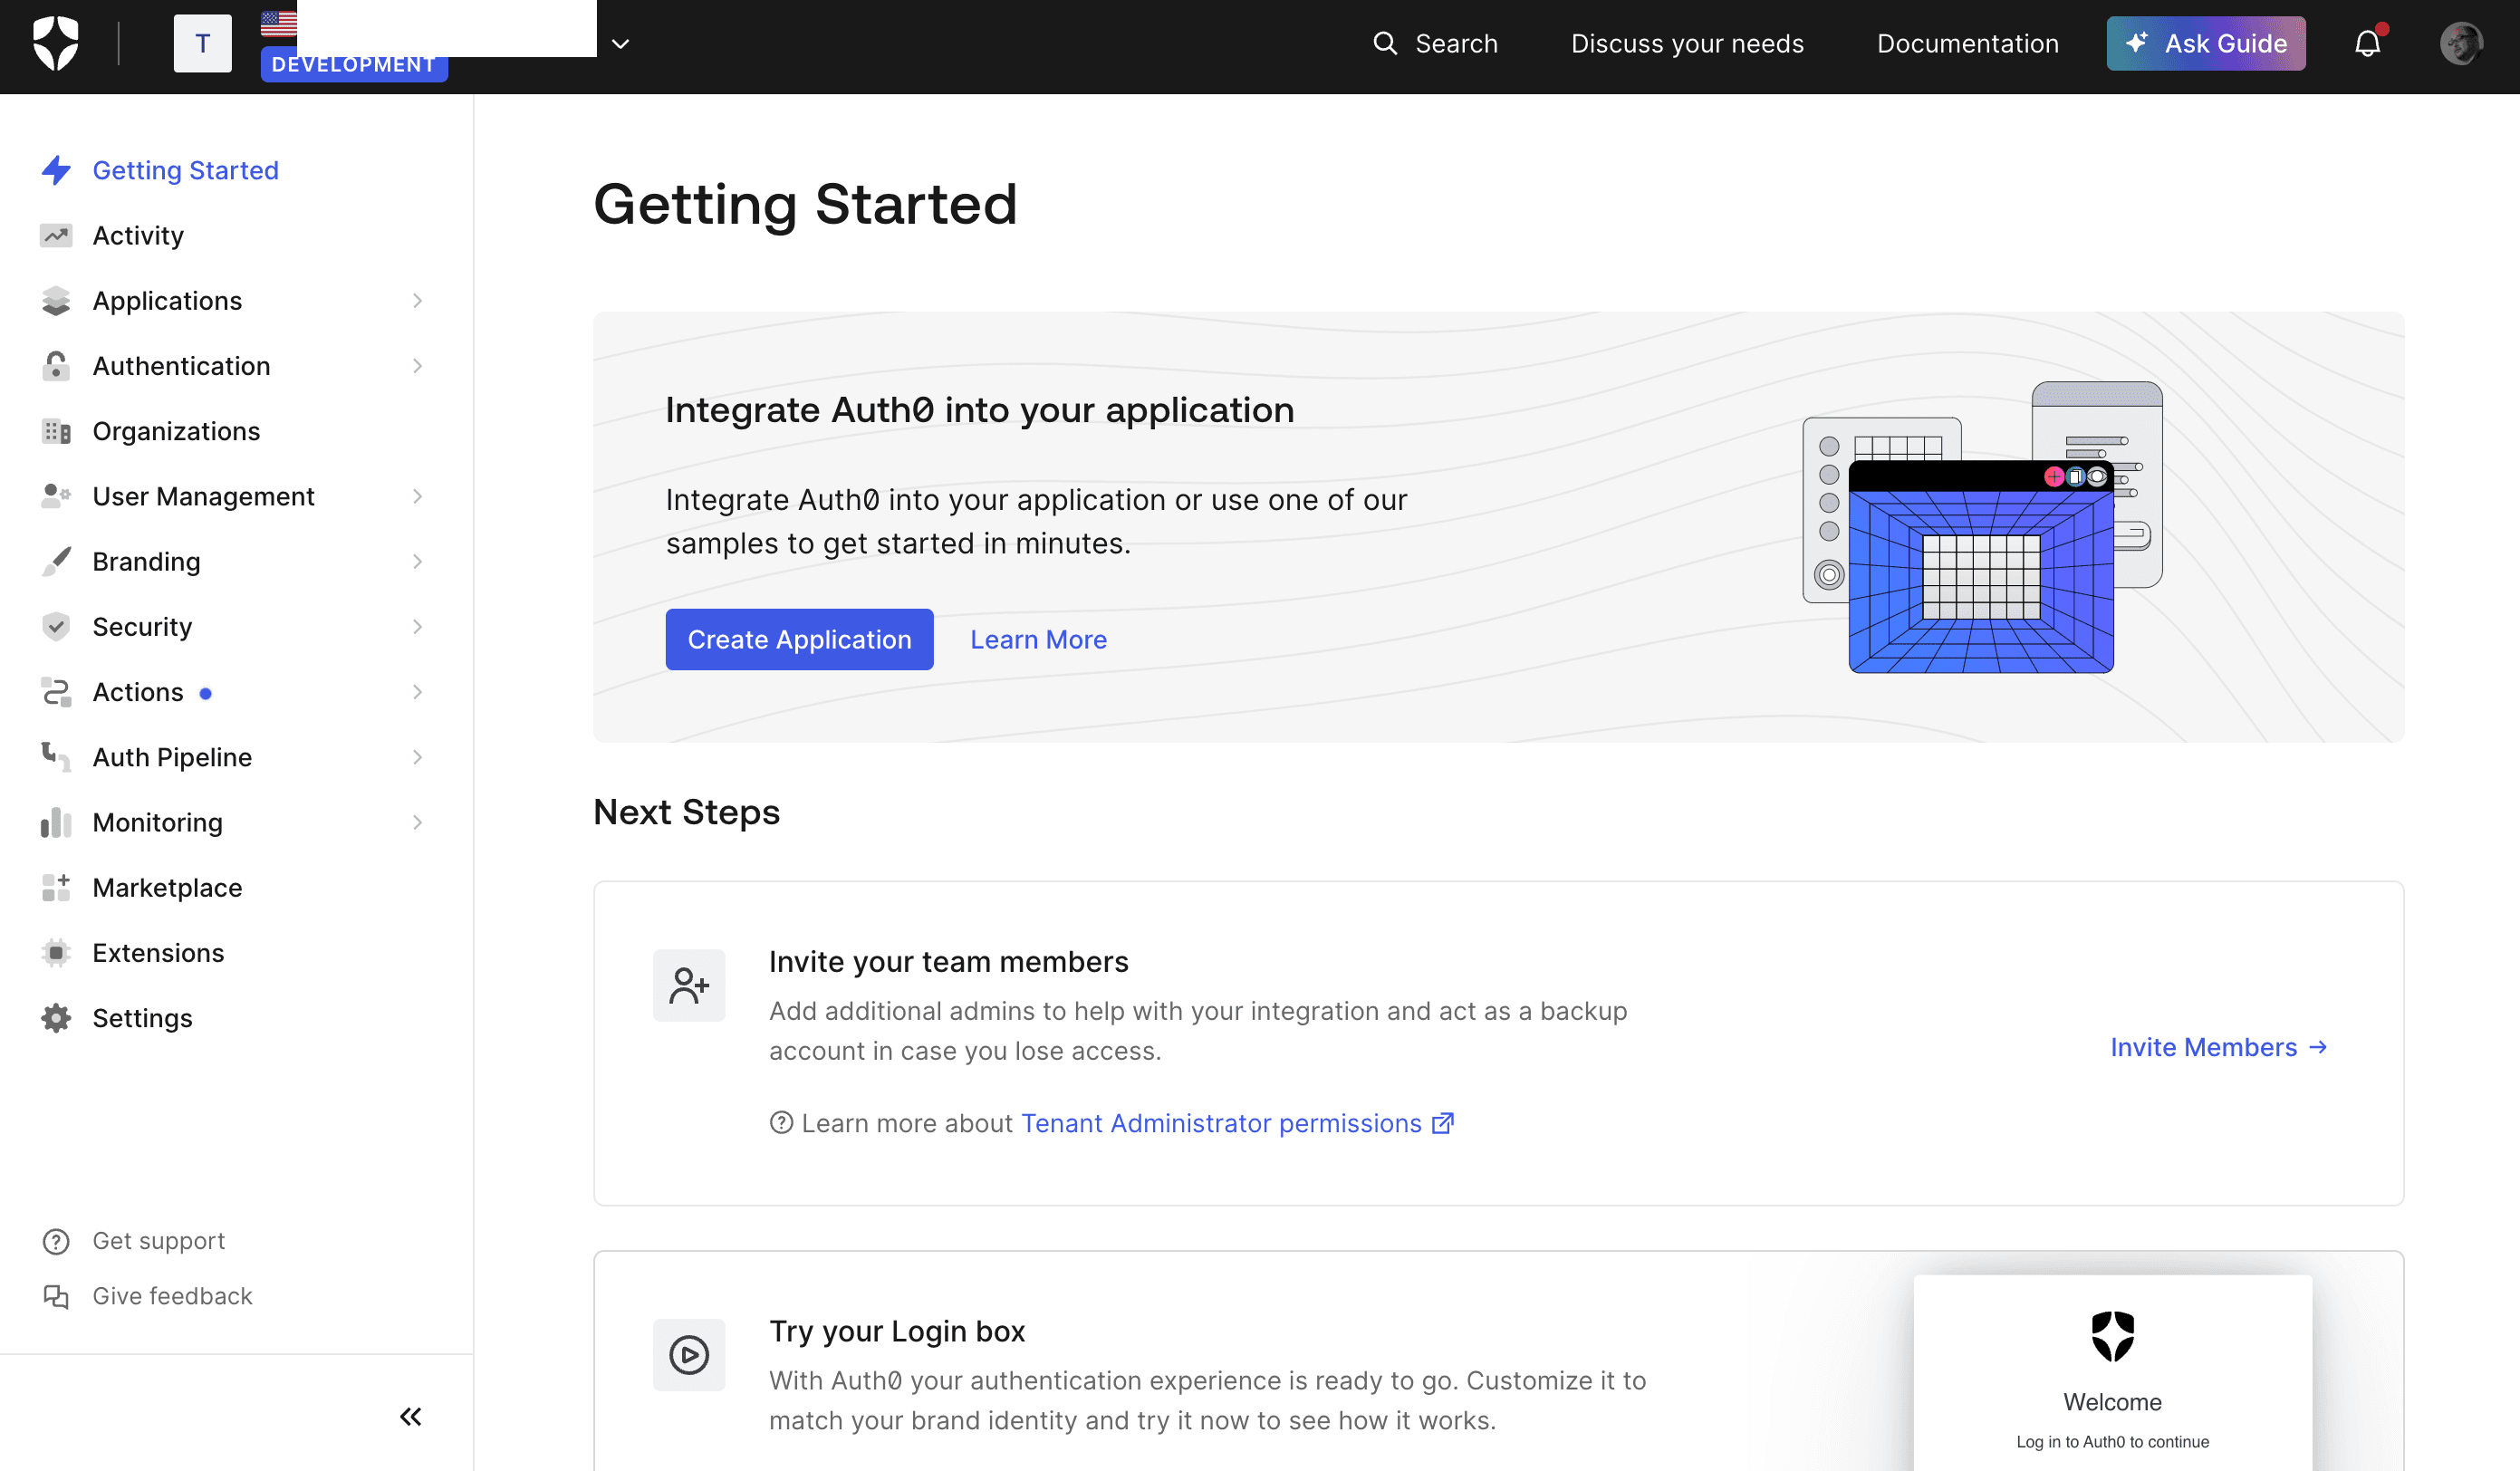Image resolution: width=2520 pixels, height=1471 pixels.
Task: Go to Activity in the sidebar
Action: pos(138,236)
